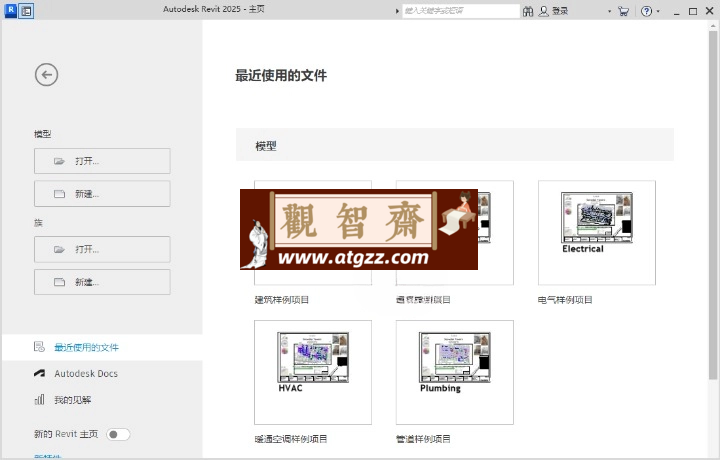The height and width of the screenshot is (460, 720).
Task: Click blank-file icon in 族 新建 button
Action: point(59,282)
